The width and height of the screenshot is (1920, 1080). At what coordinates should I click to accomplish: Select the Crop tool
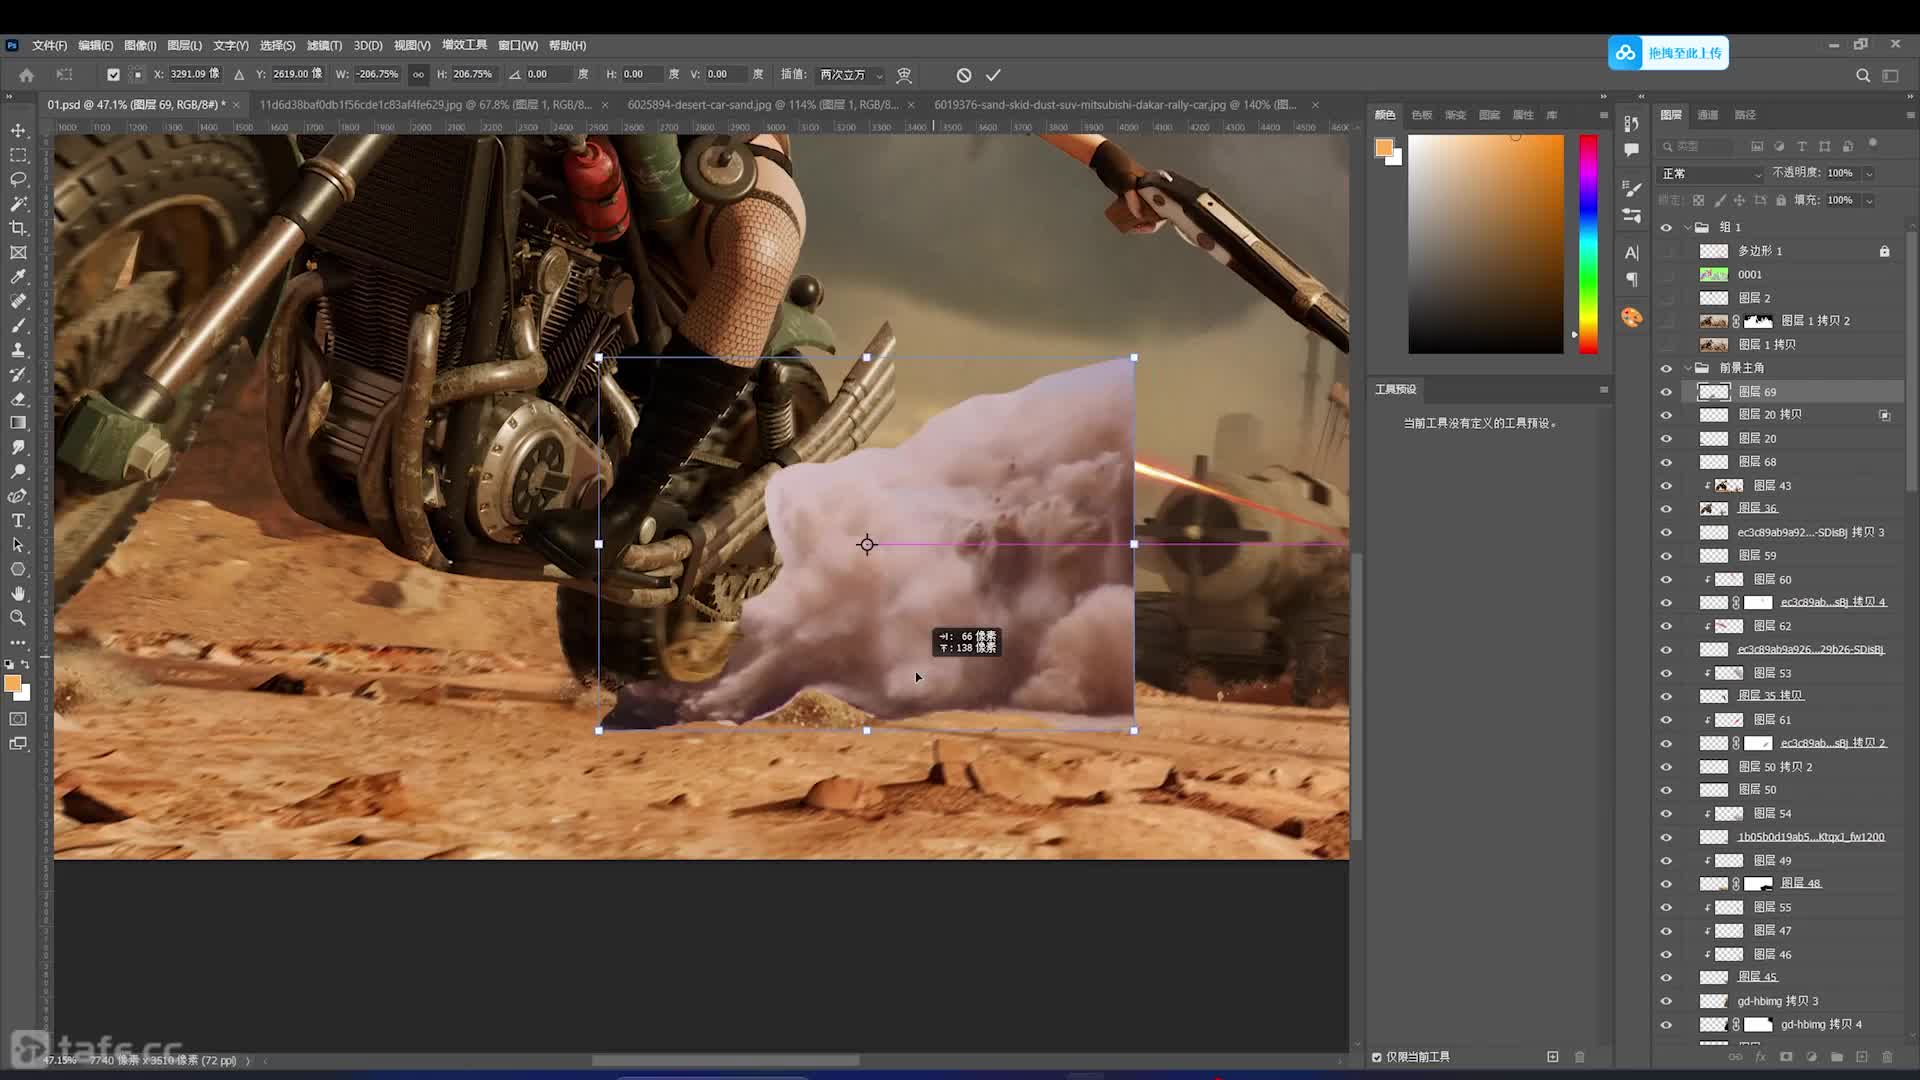click(18, 228)
